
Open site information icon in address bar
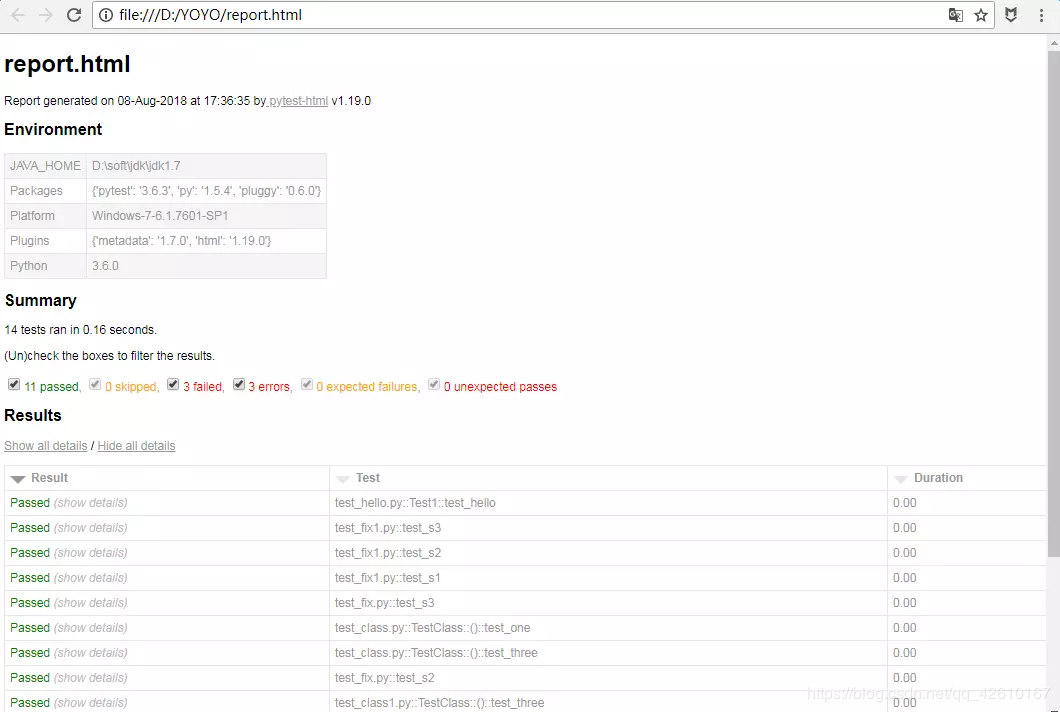click(105, 15)
